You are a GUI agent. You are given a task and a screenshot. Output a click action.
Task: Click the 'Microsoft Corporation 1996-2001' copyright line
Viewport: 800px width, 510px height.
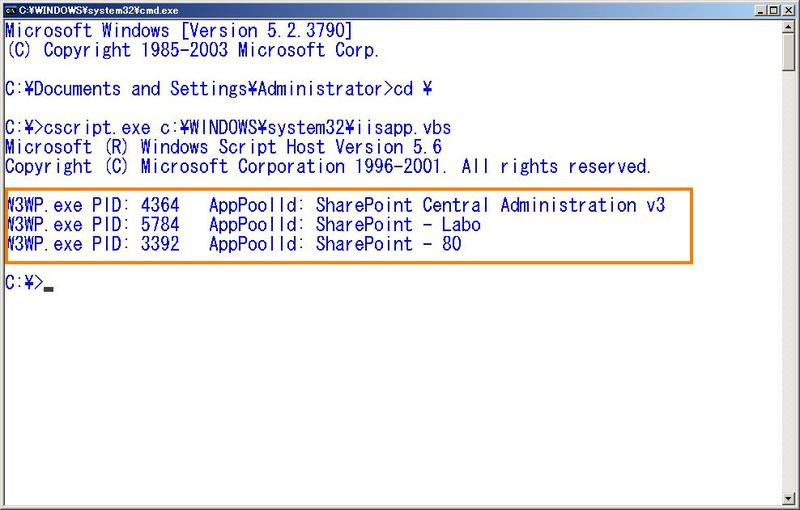pos(328,166)
